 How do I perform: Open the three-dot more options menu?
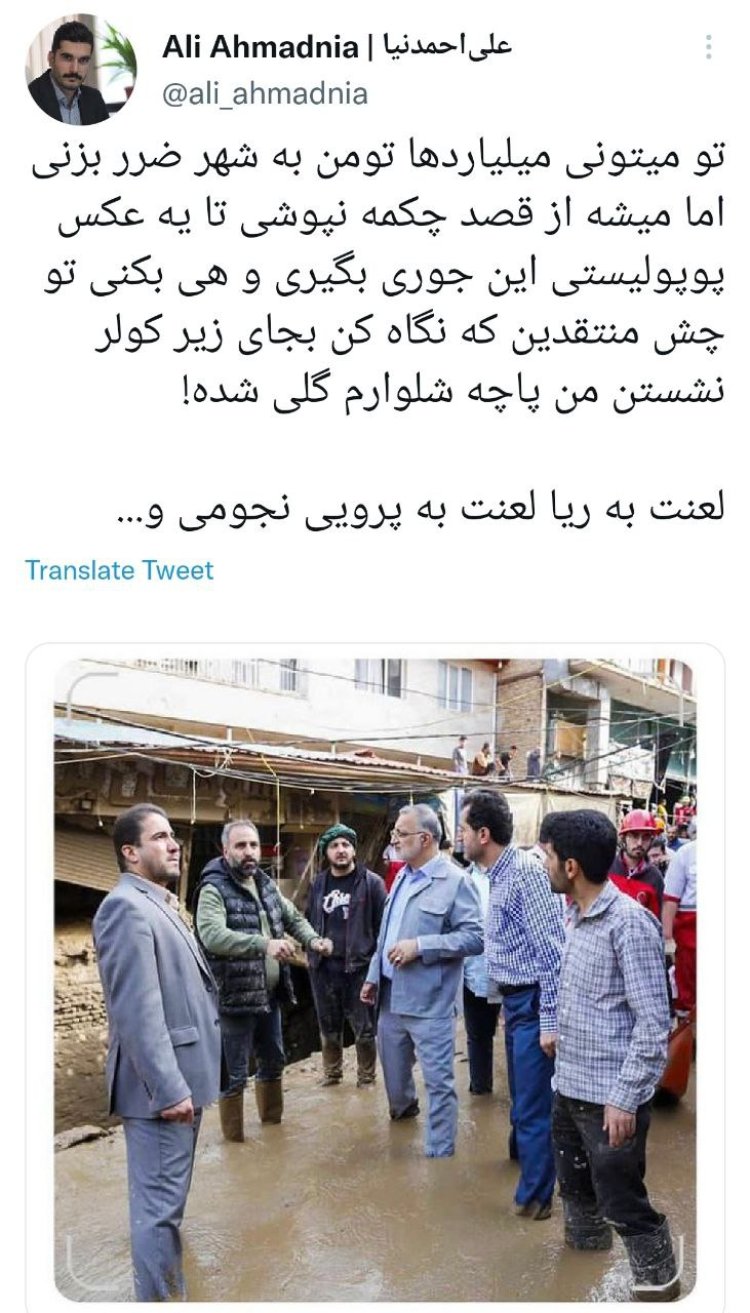tap(709, 47)
